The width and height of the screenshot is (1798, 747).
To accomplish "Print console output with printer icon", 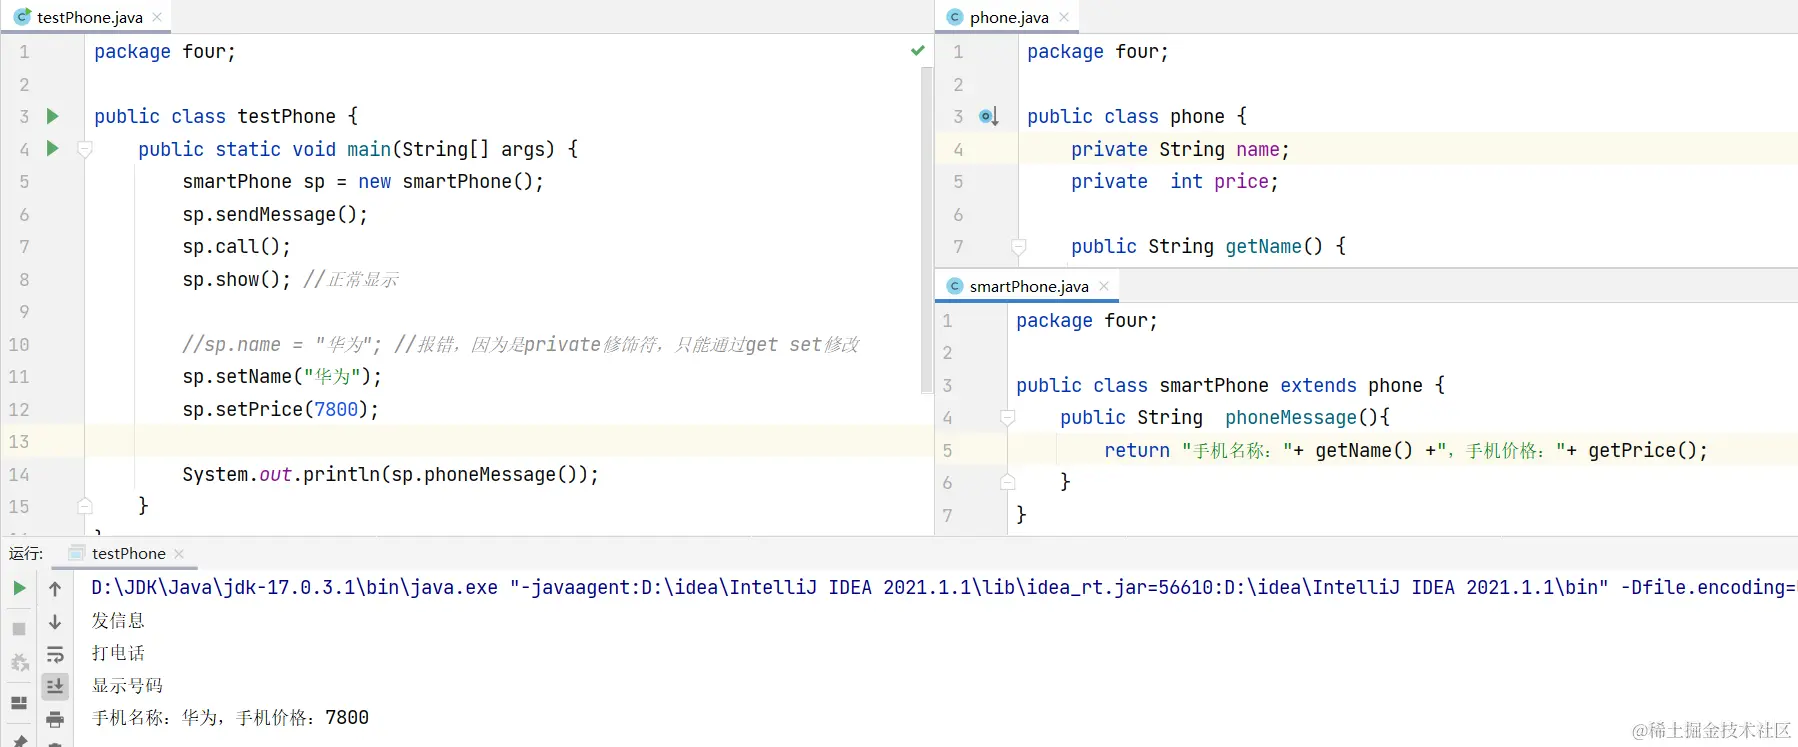I will [x=55, y=719].
